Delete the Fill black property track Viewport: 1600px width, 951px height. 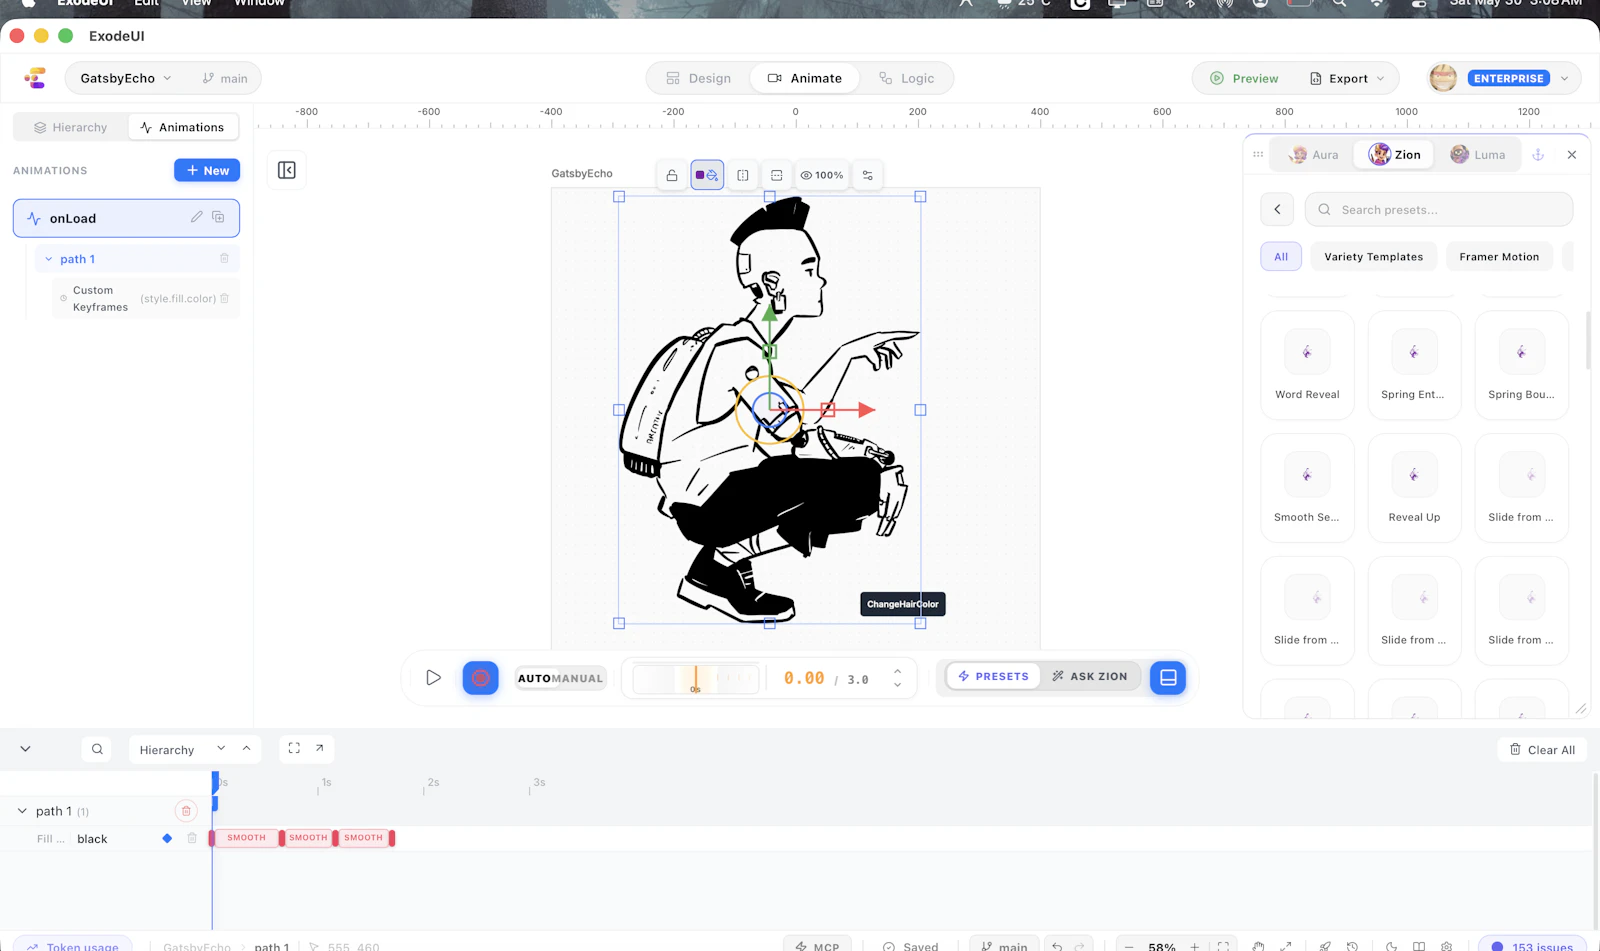[192, 838]
